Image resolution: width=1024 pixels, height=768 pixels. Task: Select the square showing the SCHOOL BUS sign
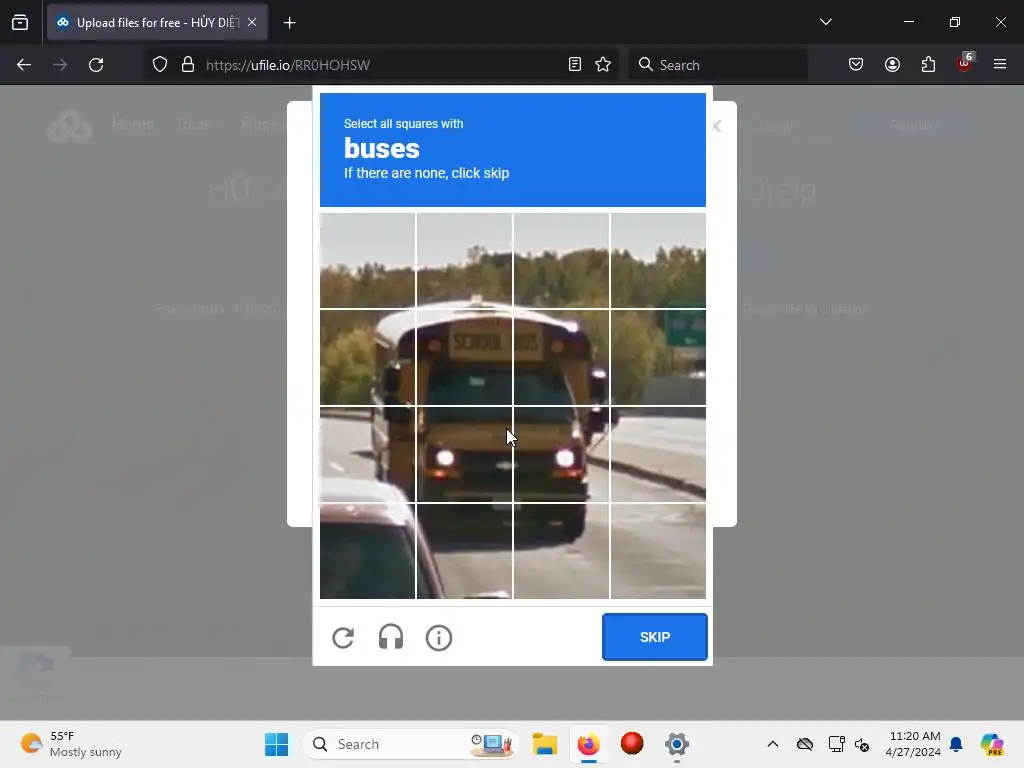coord(464,357)
